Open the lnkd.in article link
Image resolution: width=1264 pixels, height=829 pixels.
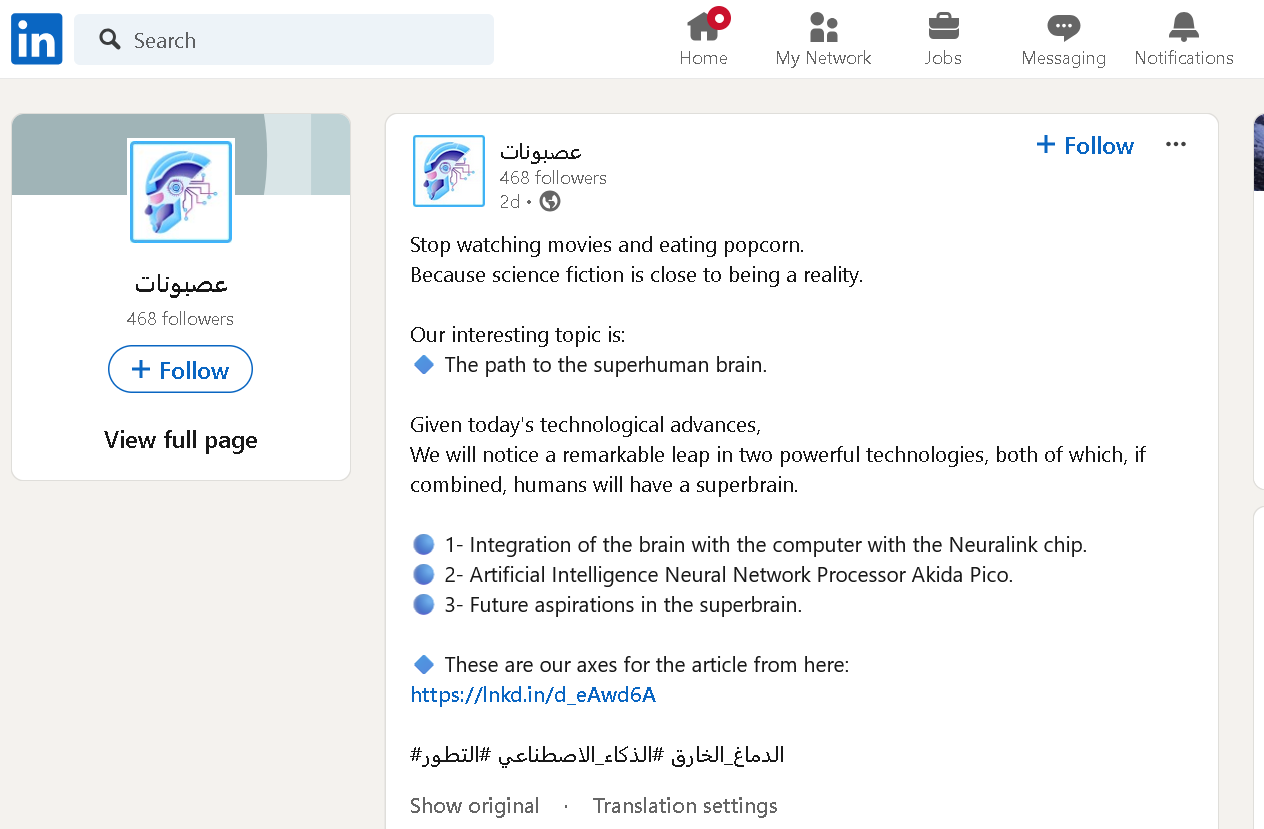point(533,695)
